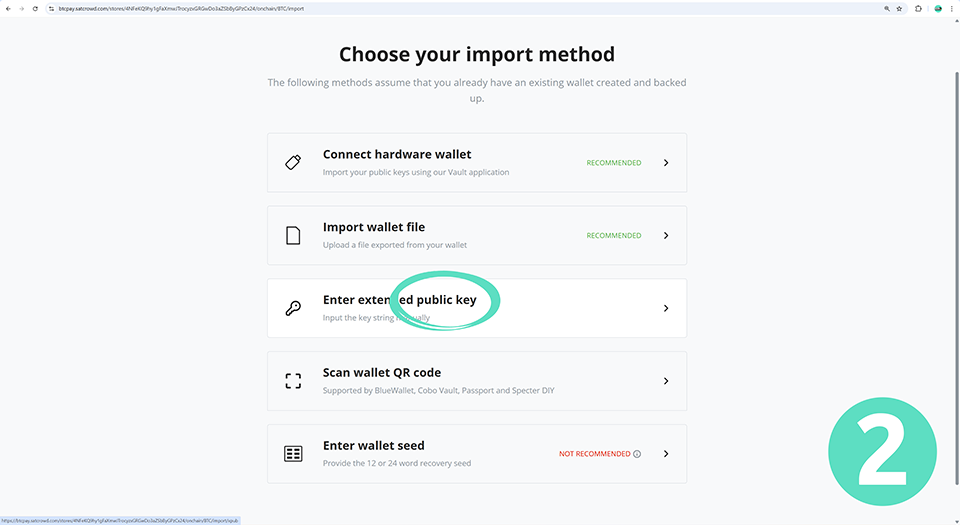Viewport: 960px width, 525px height.
Task: Open the browser profile avatar
Action: click(x=938, y=8)
